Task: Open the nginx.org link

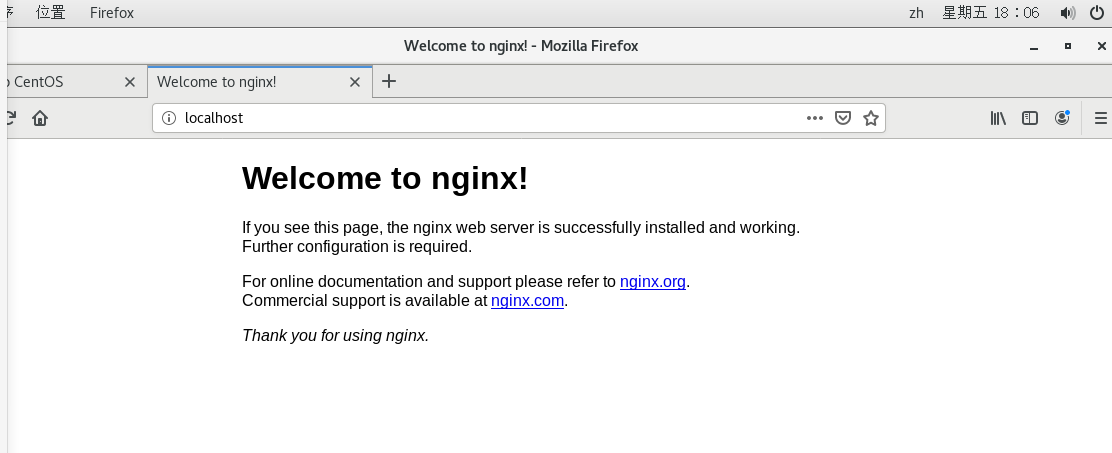Action: tap(652, 281)
